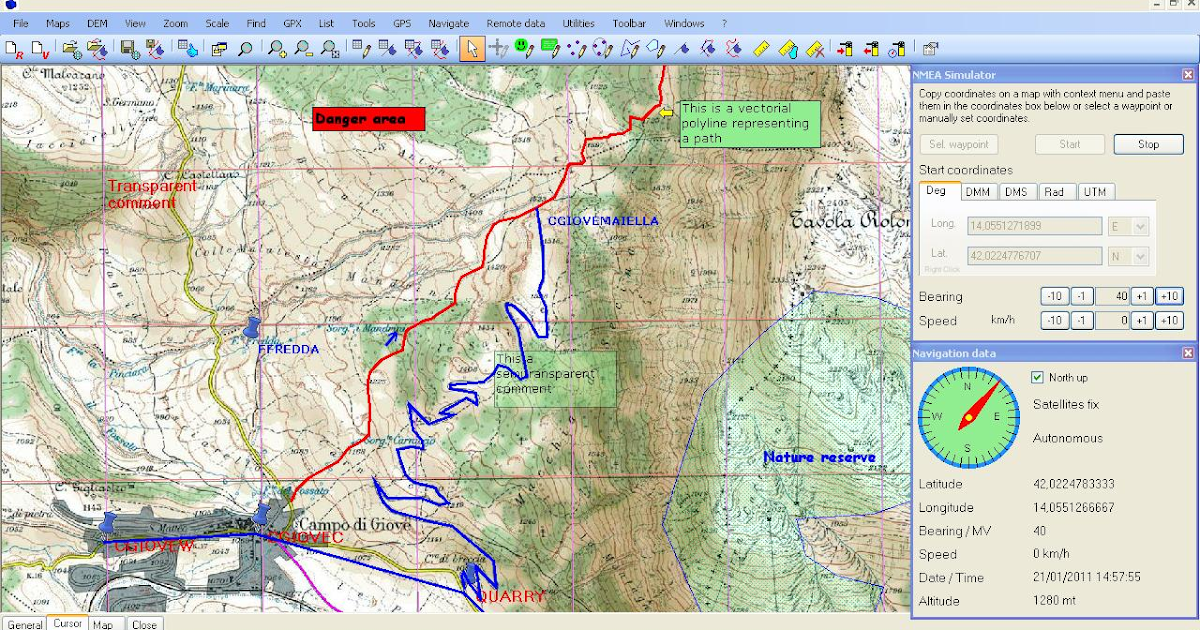Image resolution: width=1200 pixels, height=630 pixels.
Task: Open the File menu
Action: (x=21, y=23)
